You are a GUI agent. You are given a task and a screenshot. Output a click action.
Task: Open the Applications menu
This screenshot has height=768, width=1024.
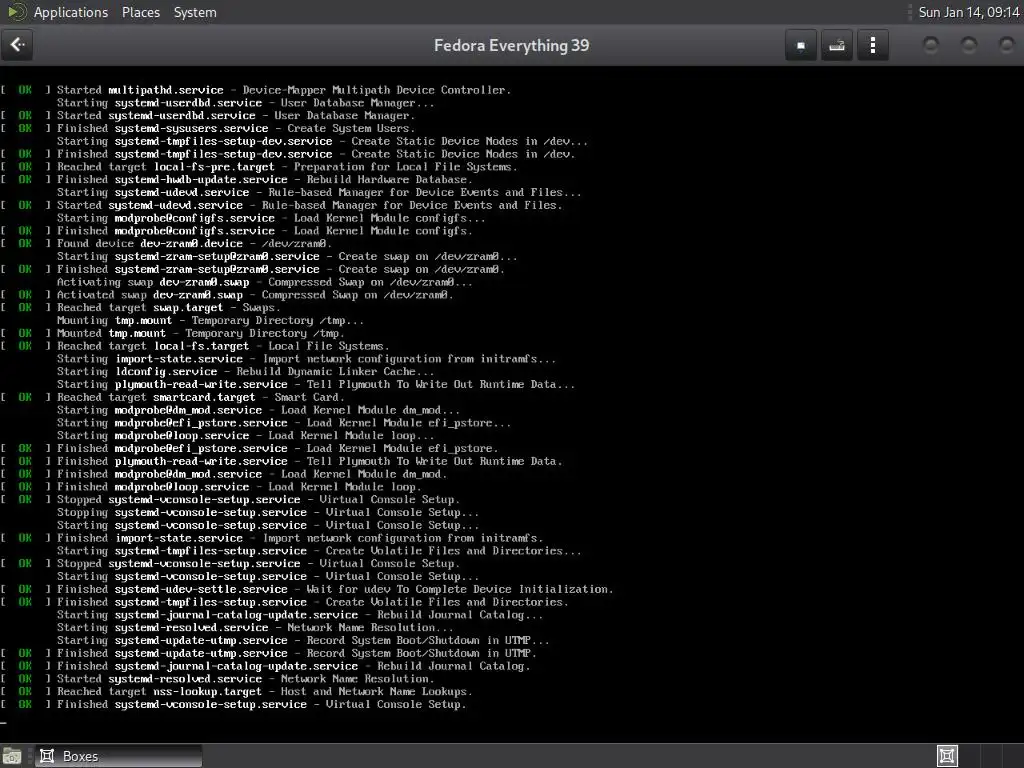pos(71,12)
